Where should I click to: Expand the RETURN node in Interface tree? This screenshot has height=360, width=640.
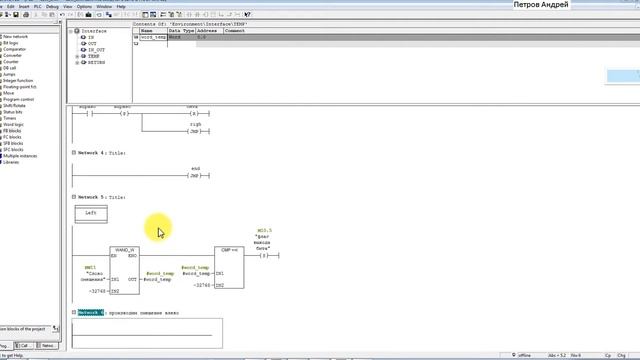click(x=77, y=63)
